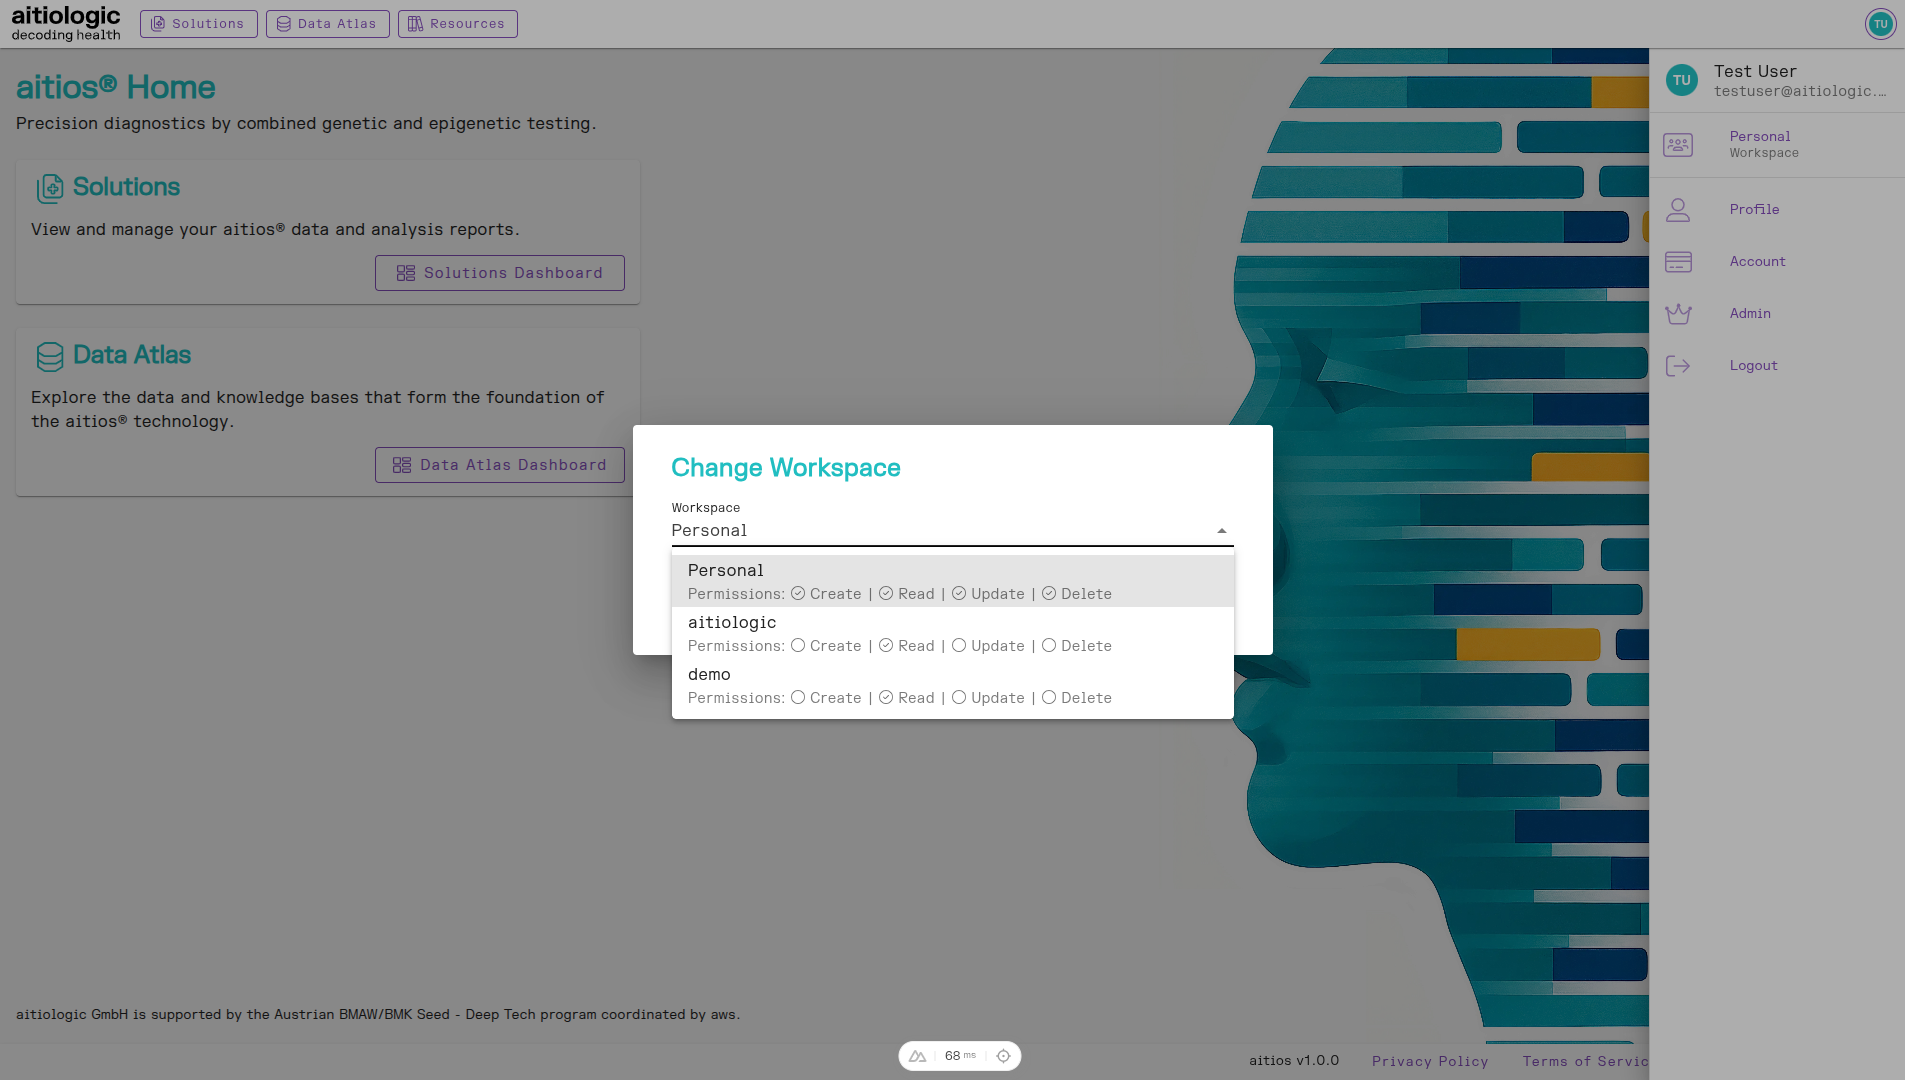Click the Profile person icon in sidebar

pos(1678,210)
